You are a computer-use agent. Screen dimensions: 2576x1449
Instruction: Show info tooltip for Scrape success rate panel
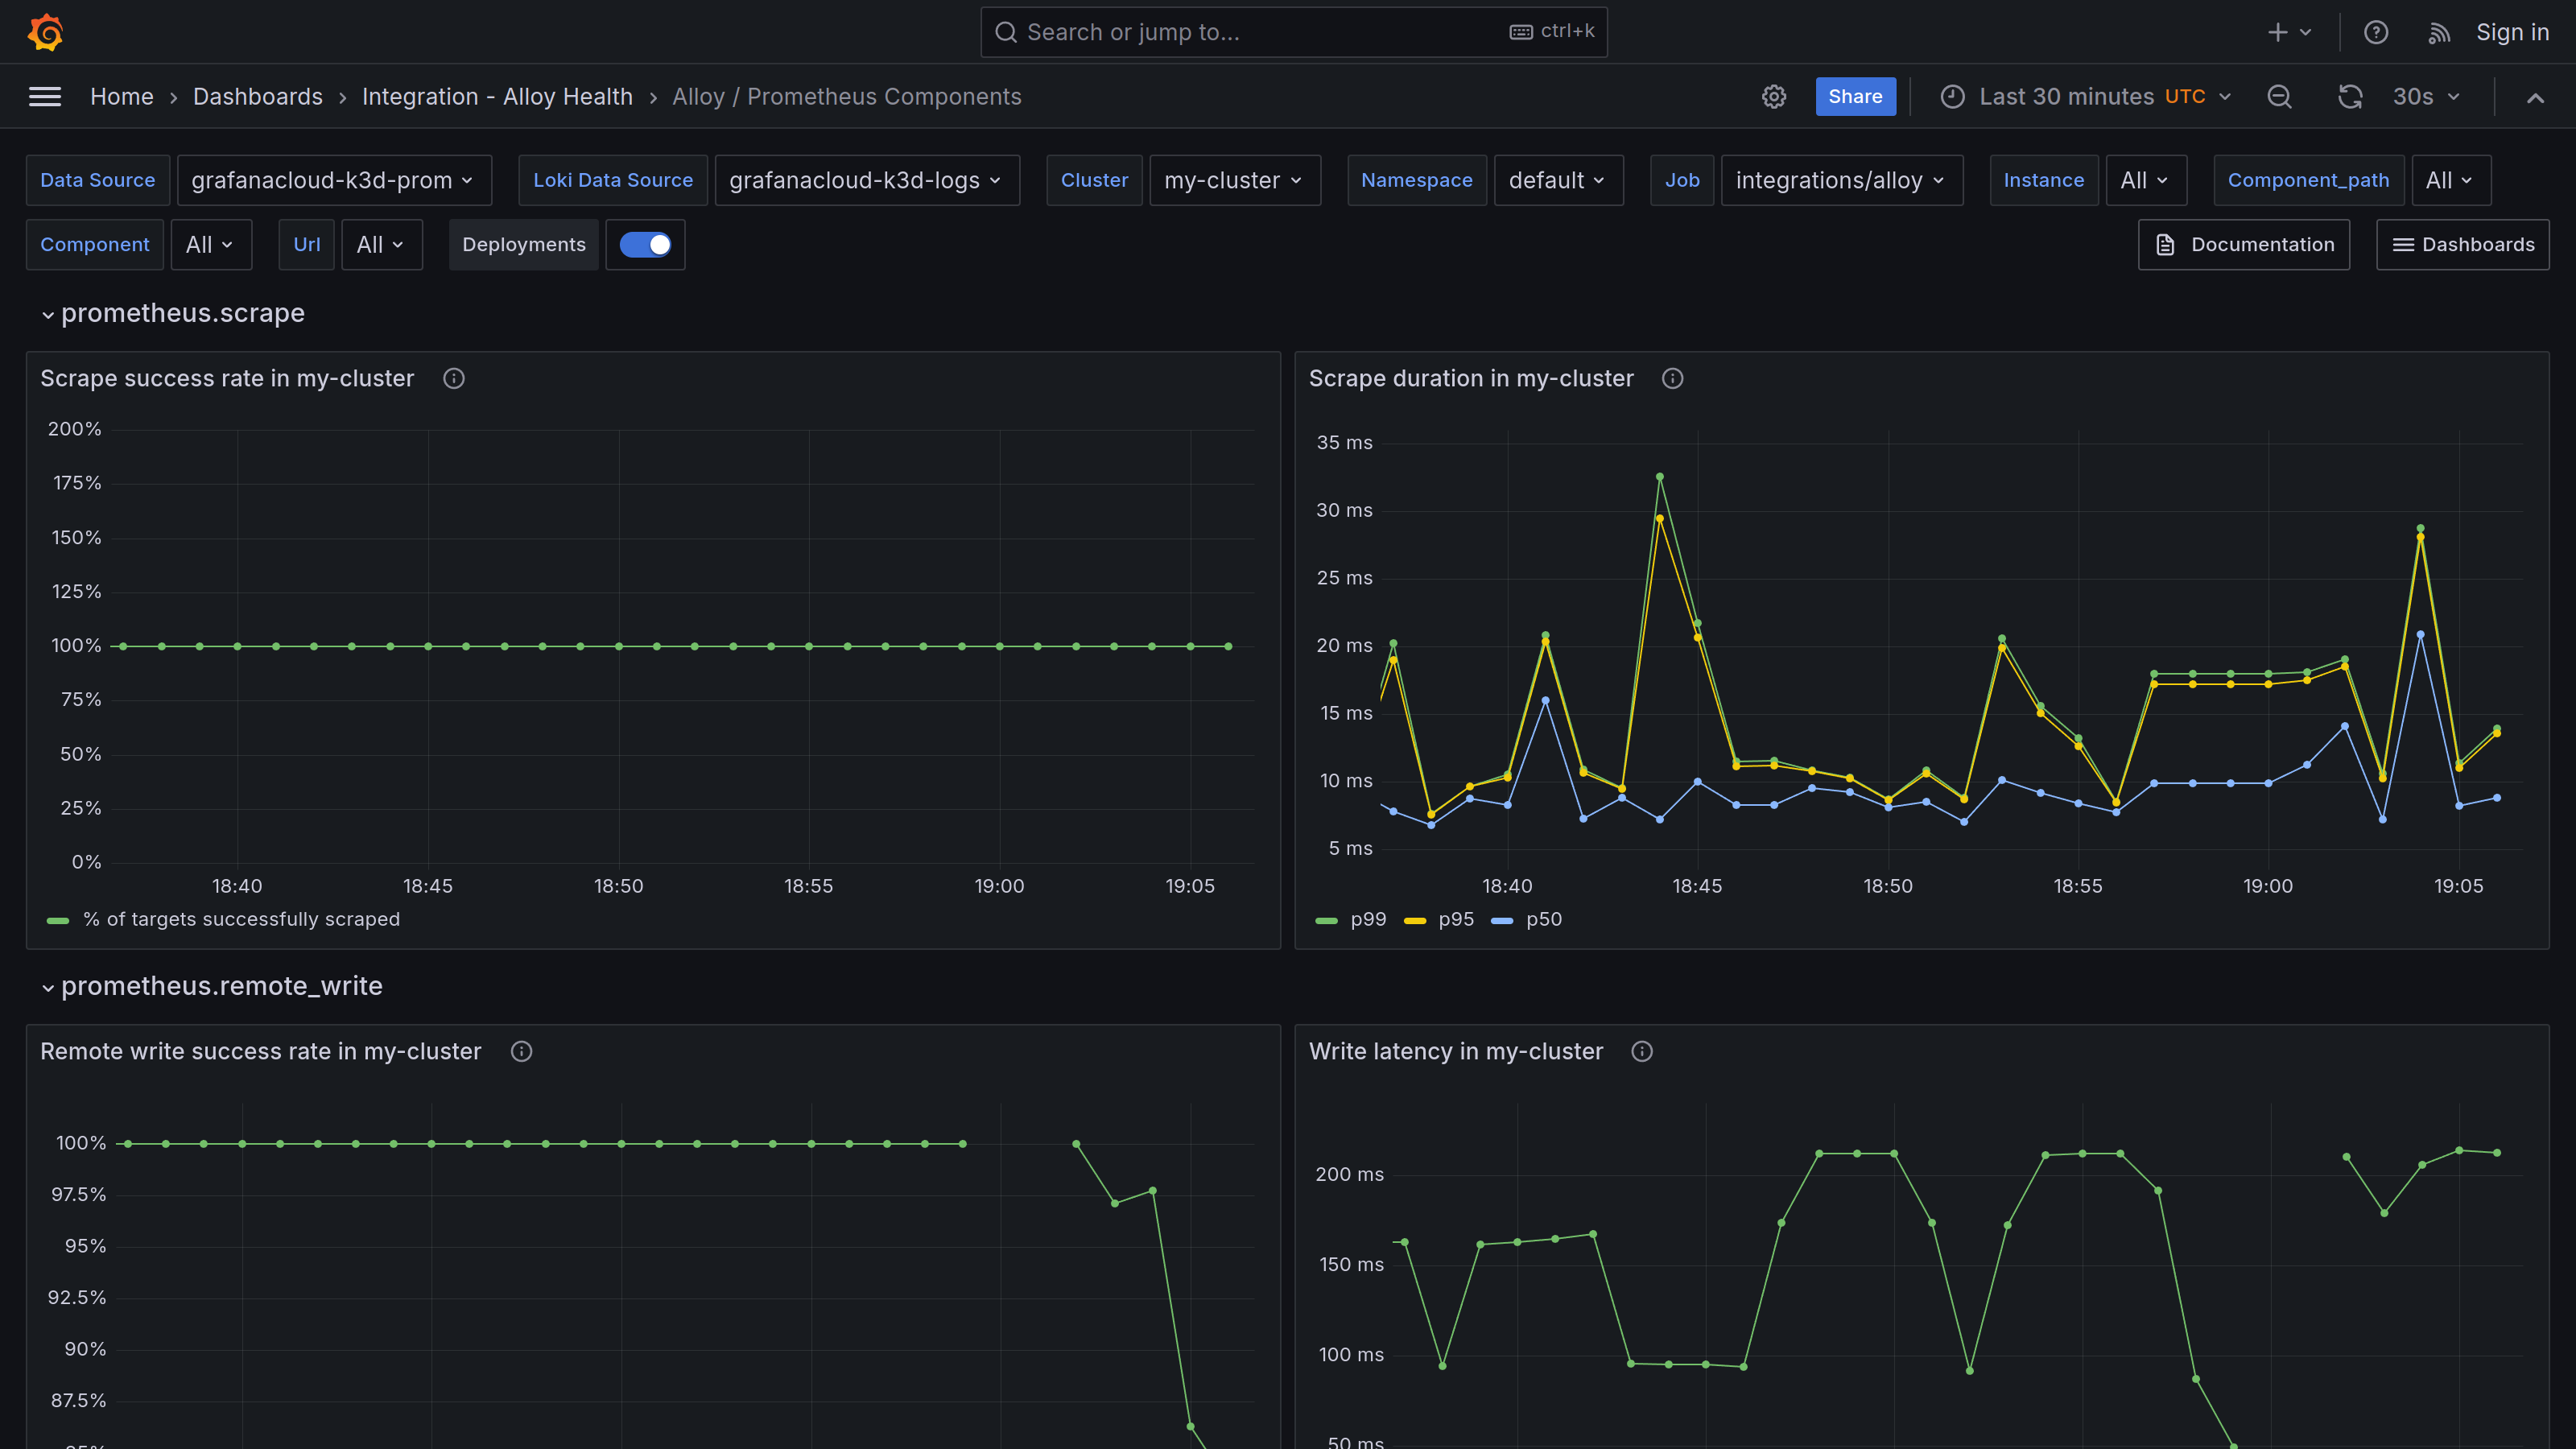pos(453,378)
